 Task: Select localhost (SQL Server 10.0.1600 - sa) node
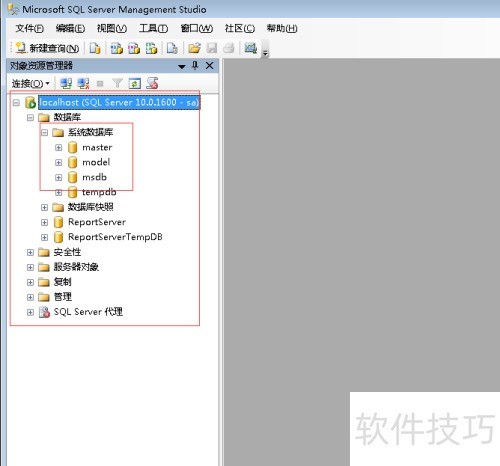click(119, 102)
